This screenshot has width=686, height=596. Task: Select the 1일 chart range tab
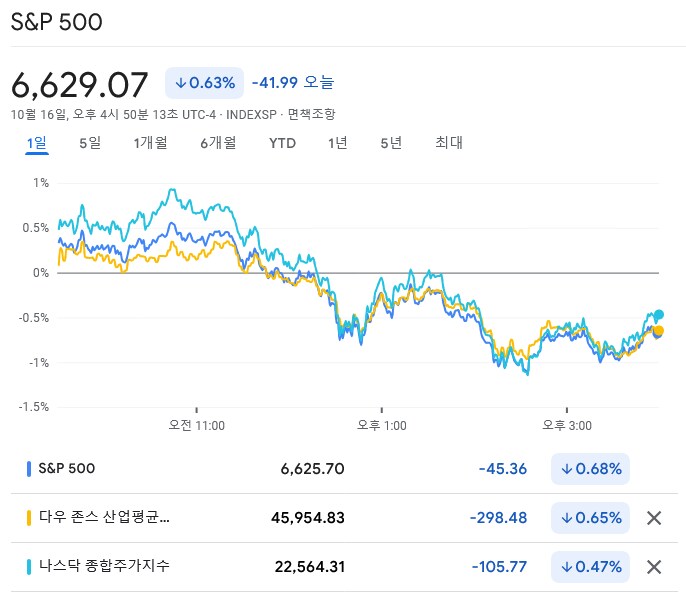point(36,143)
